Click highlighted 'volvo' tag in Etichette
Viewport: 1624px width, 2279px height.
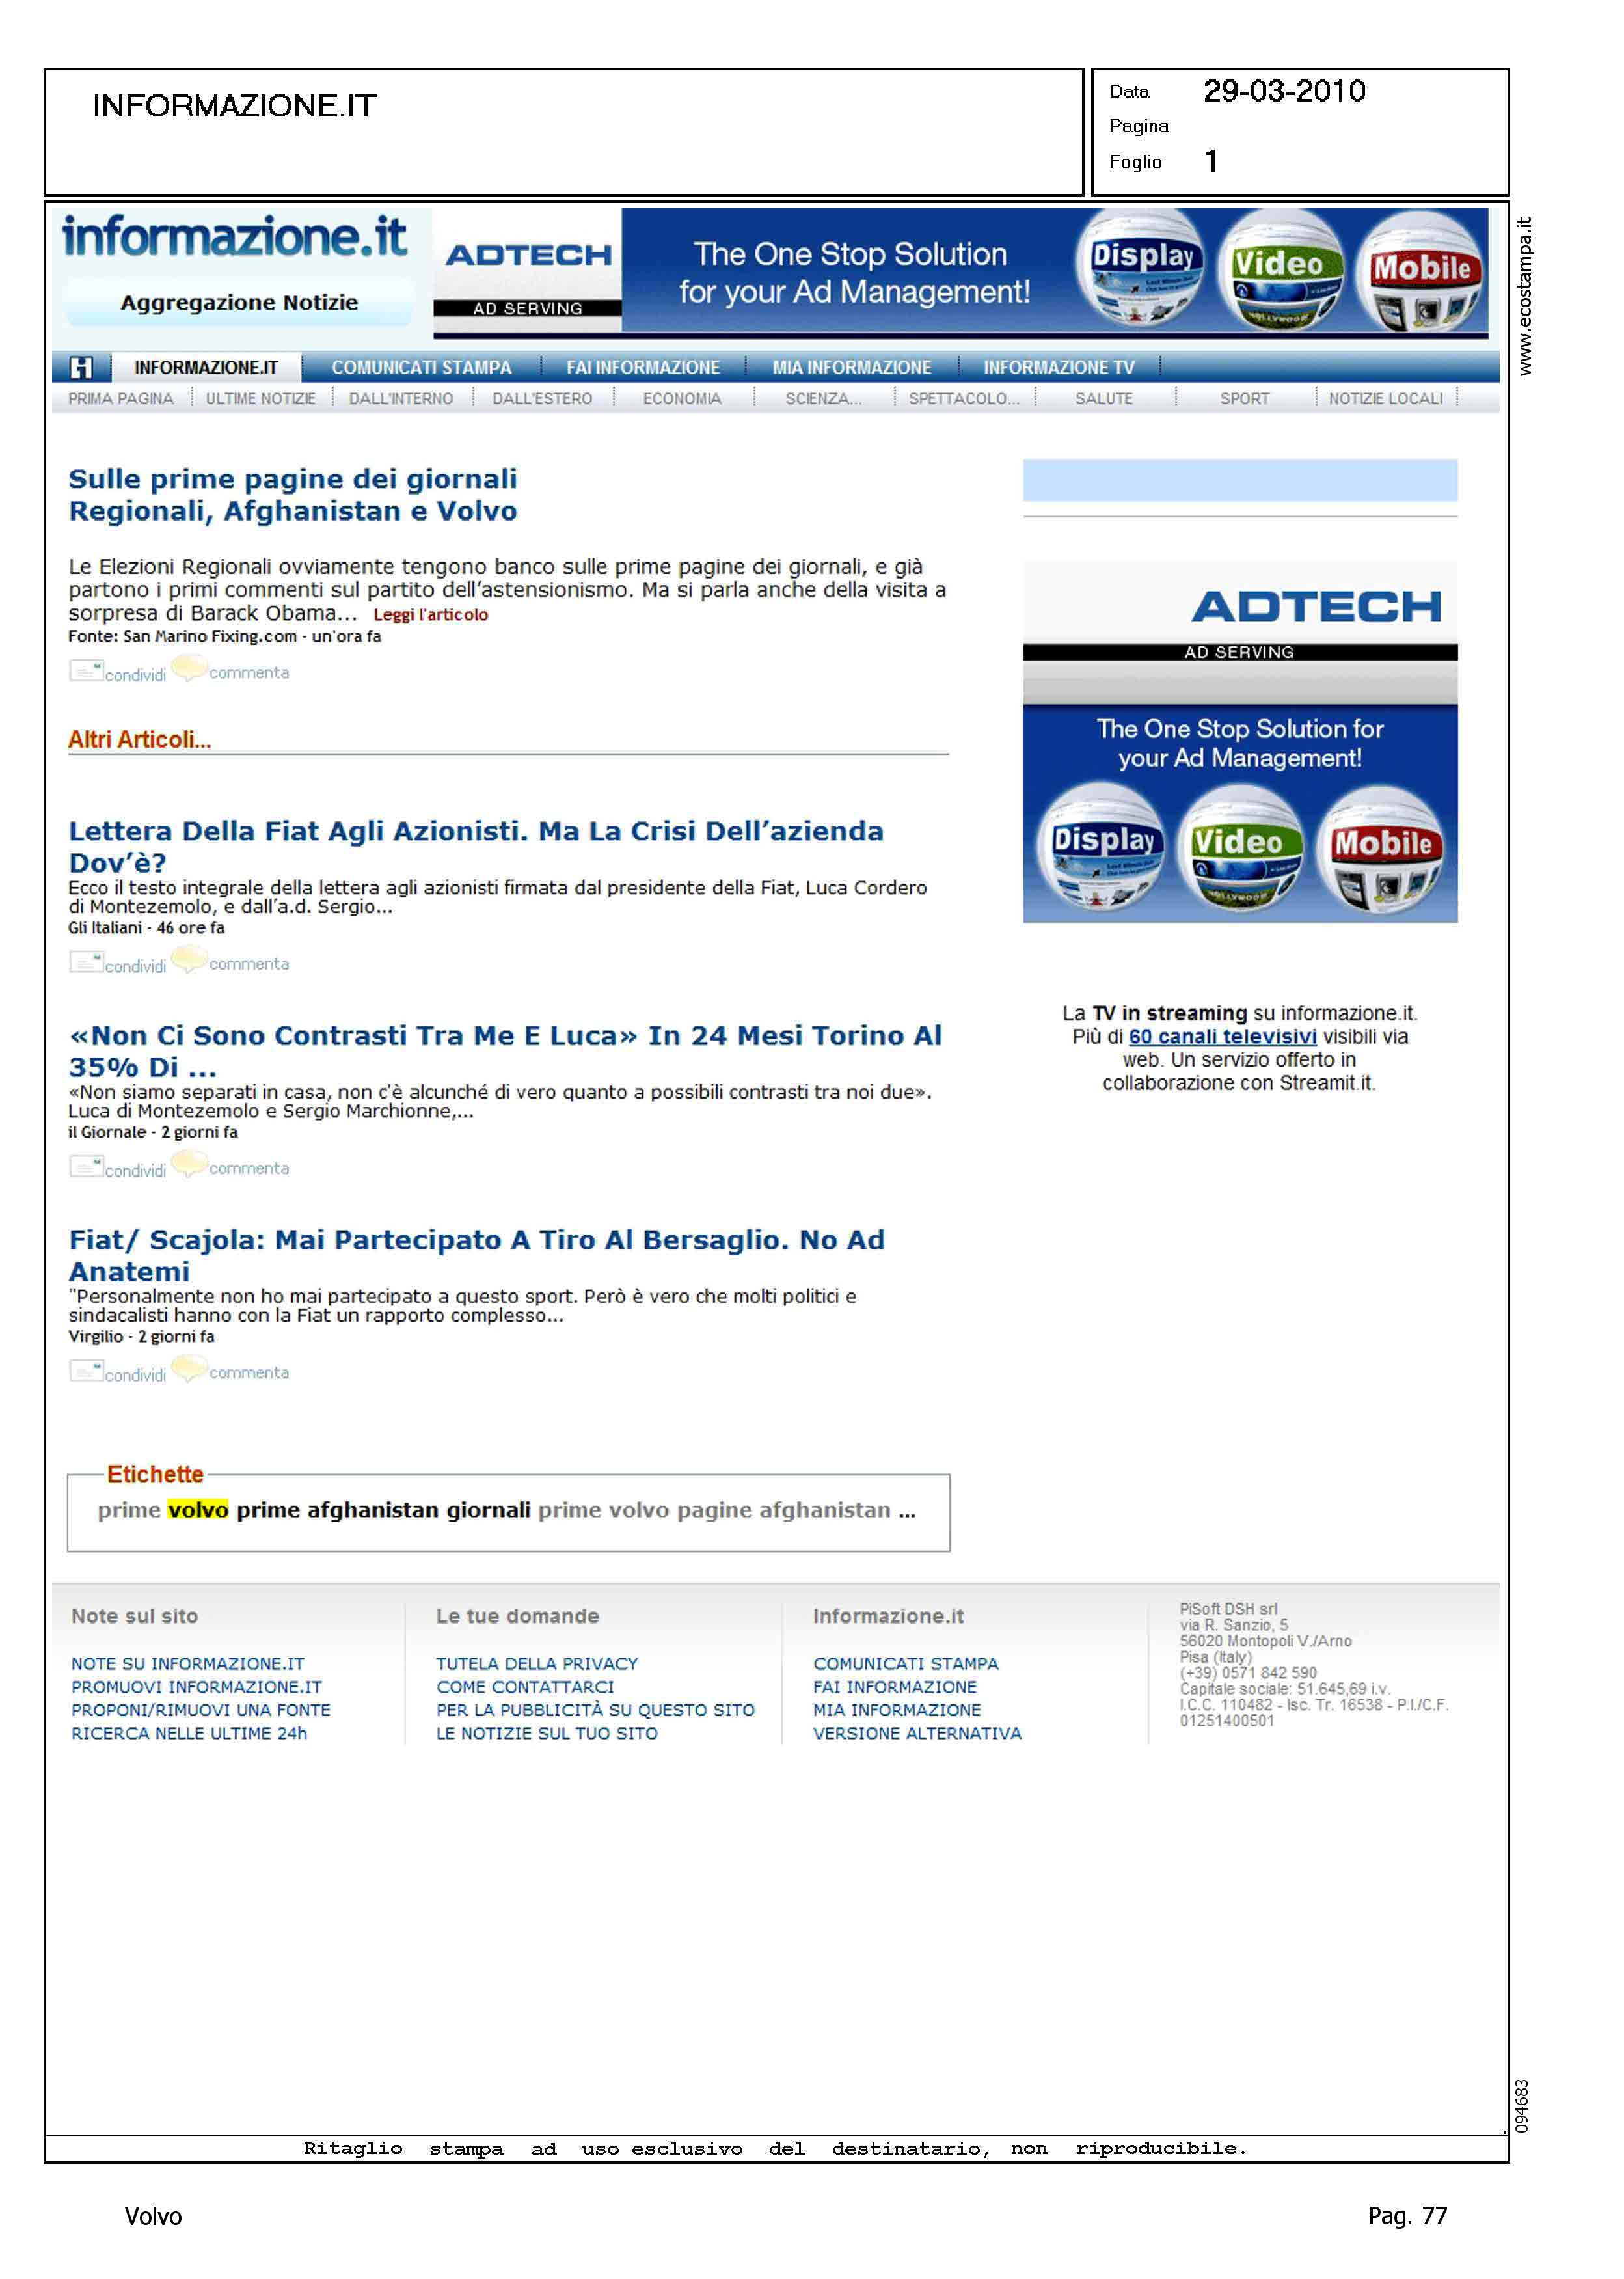pos(198,1510)
